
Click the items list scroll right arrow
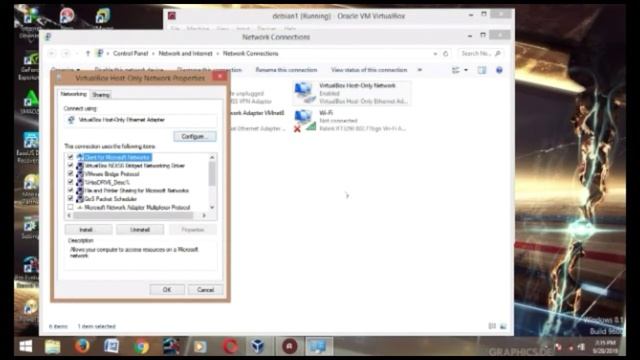click(204, 216)
